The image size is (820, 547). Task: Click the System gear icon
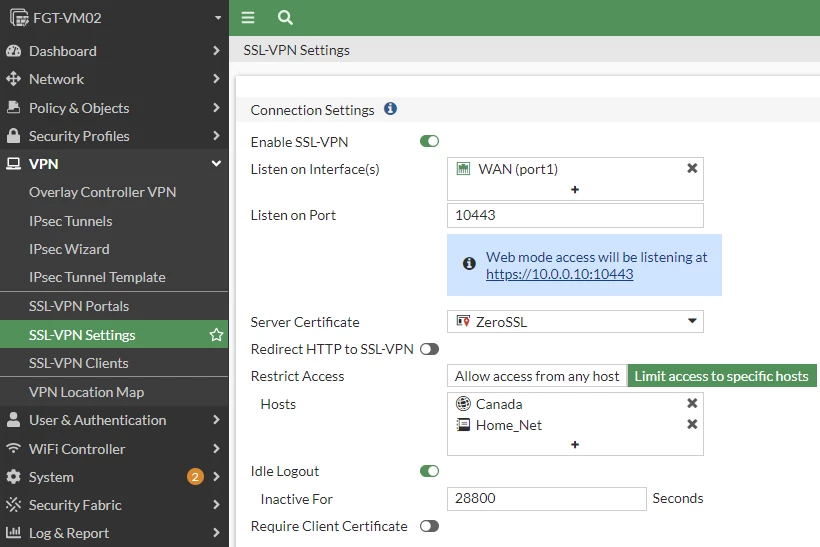(x=14, y=476)
